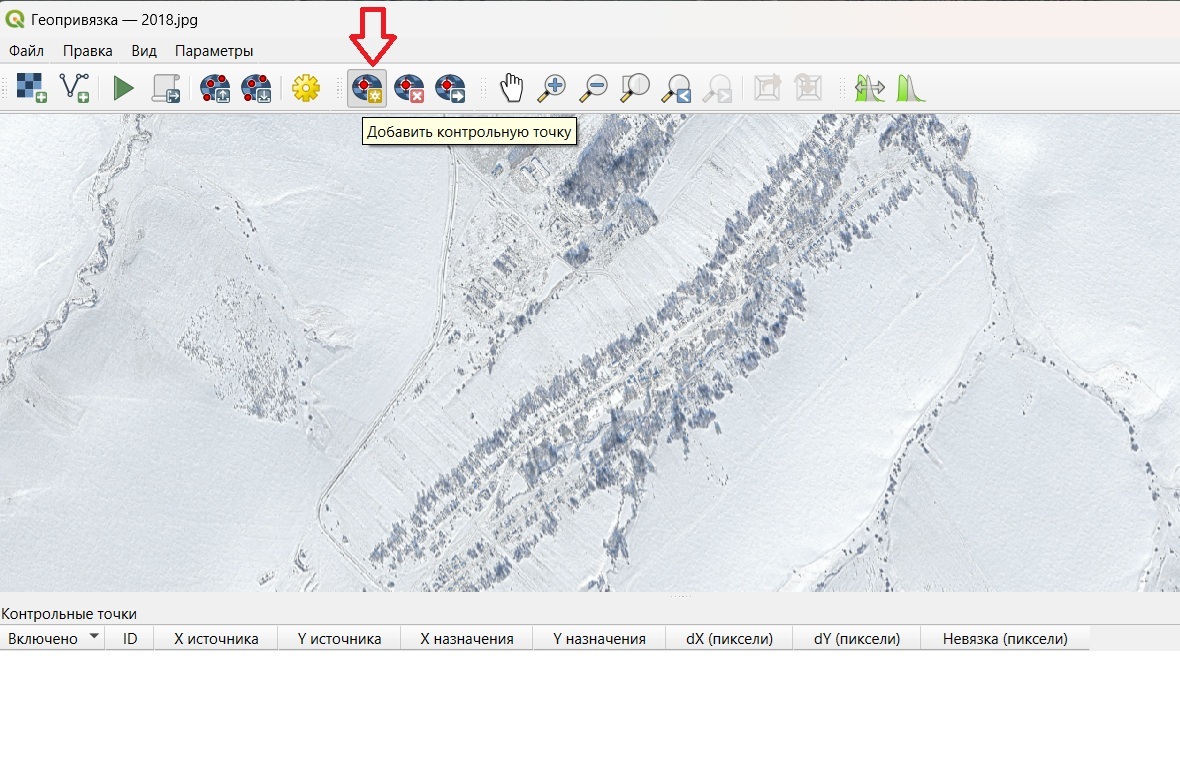Open the Файл menu

[x=26, y=51]
